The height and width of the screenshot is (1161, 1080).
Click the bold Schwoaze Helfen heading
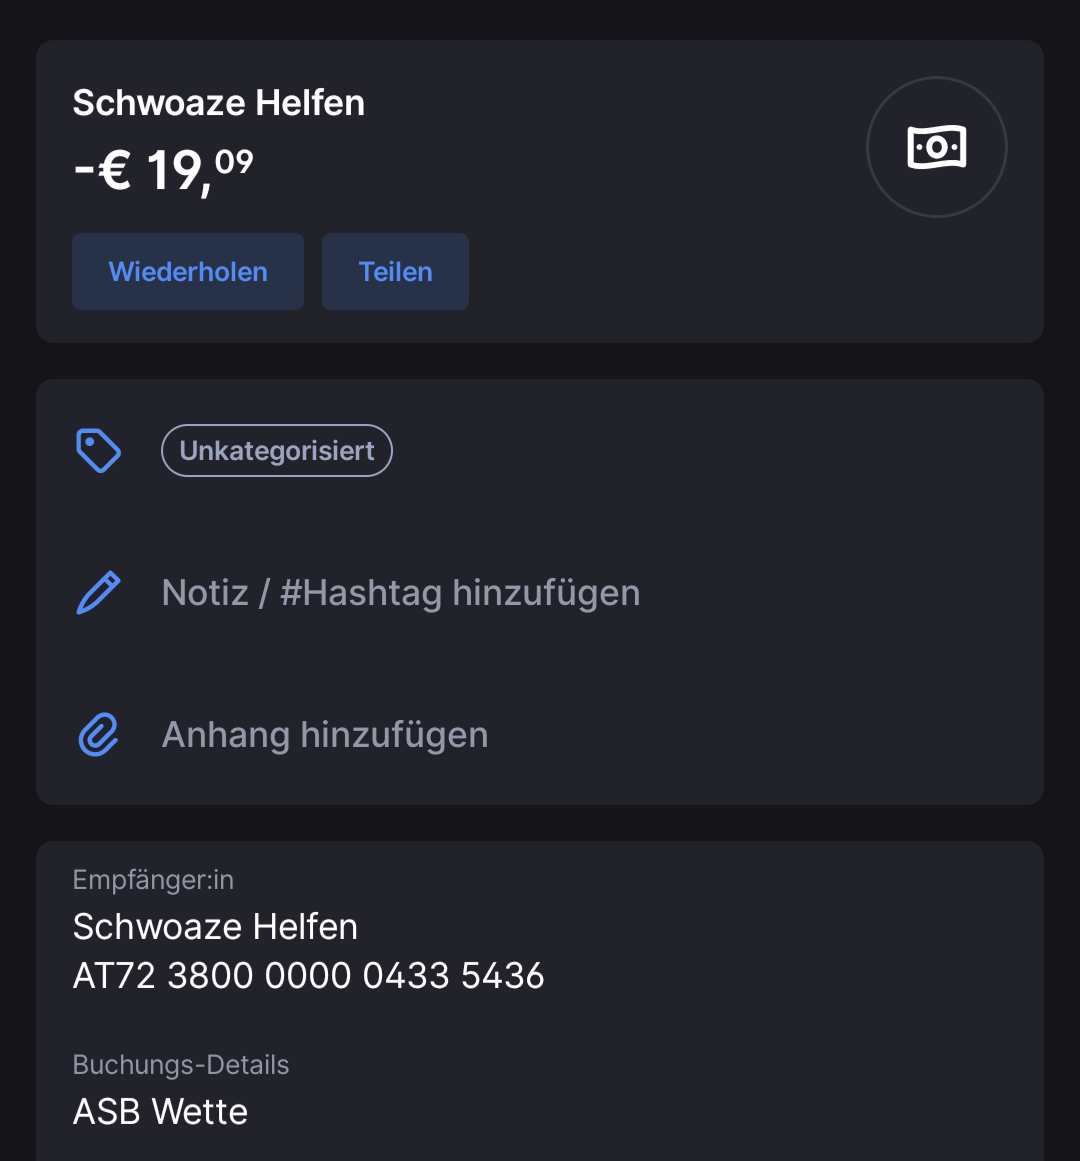(218, 103)
